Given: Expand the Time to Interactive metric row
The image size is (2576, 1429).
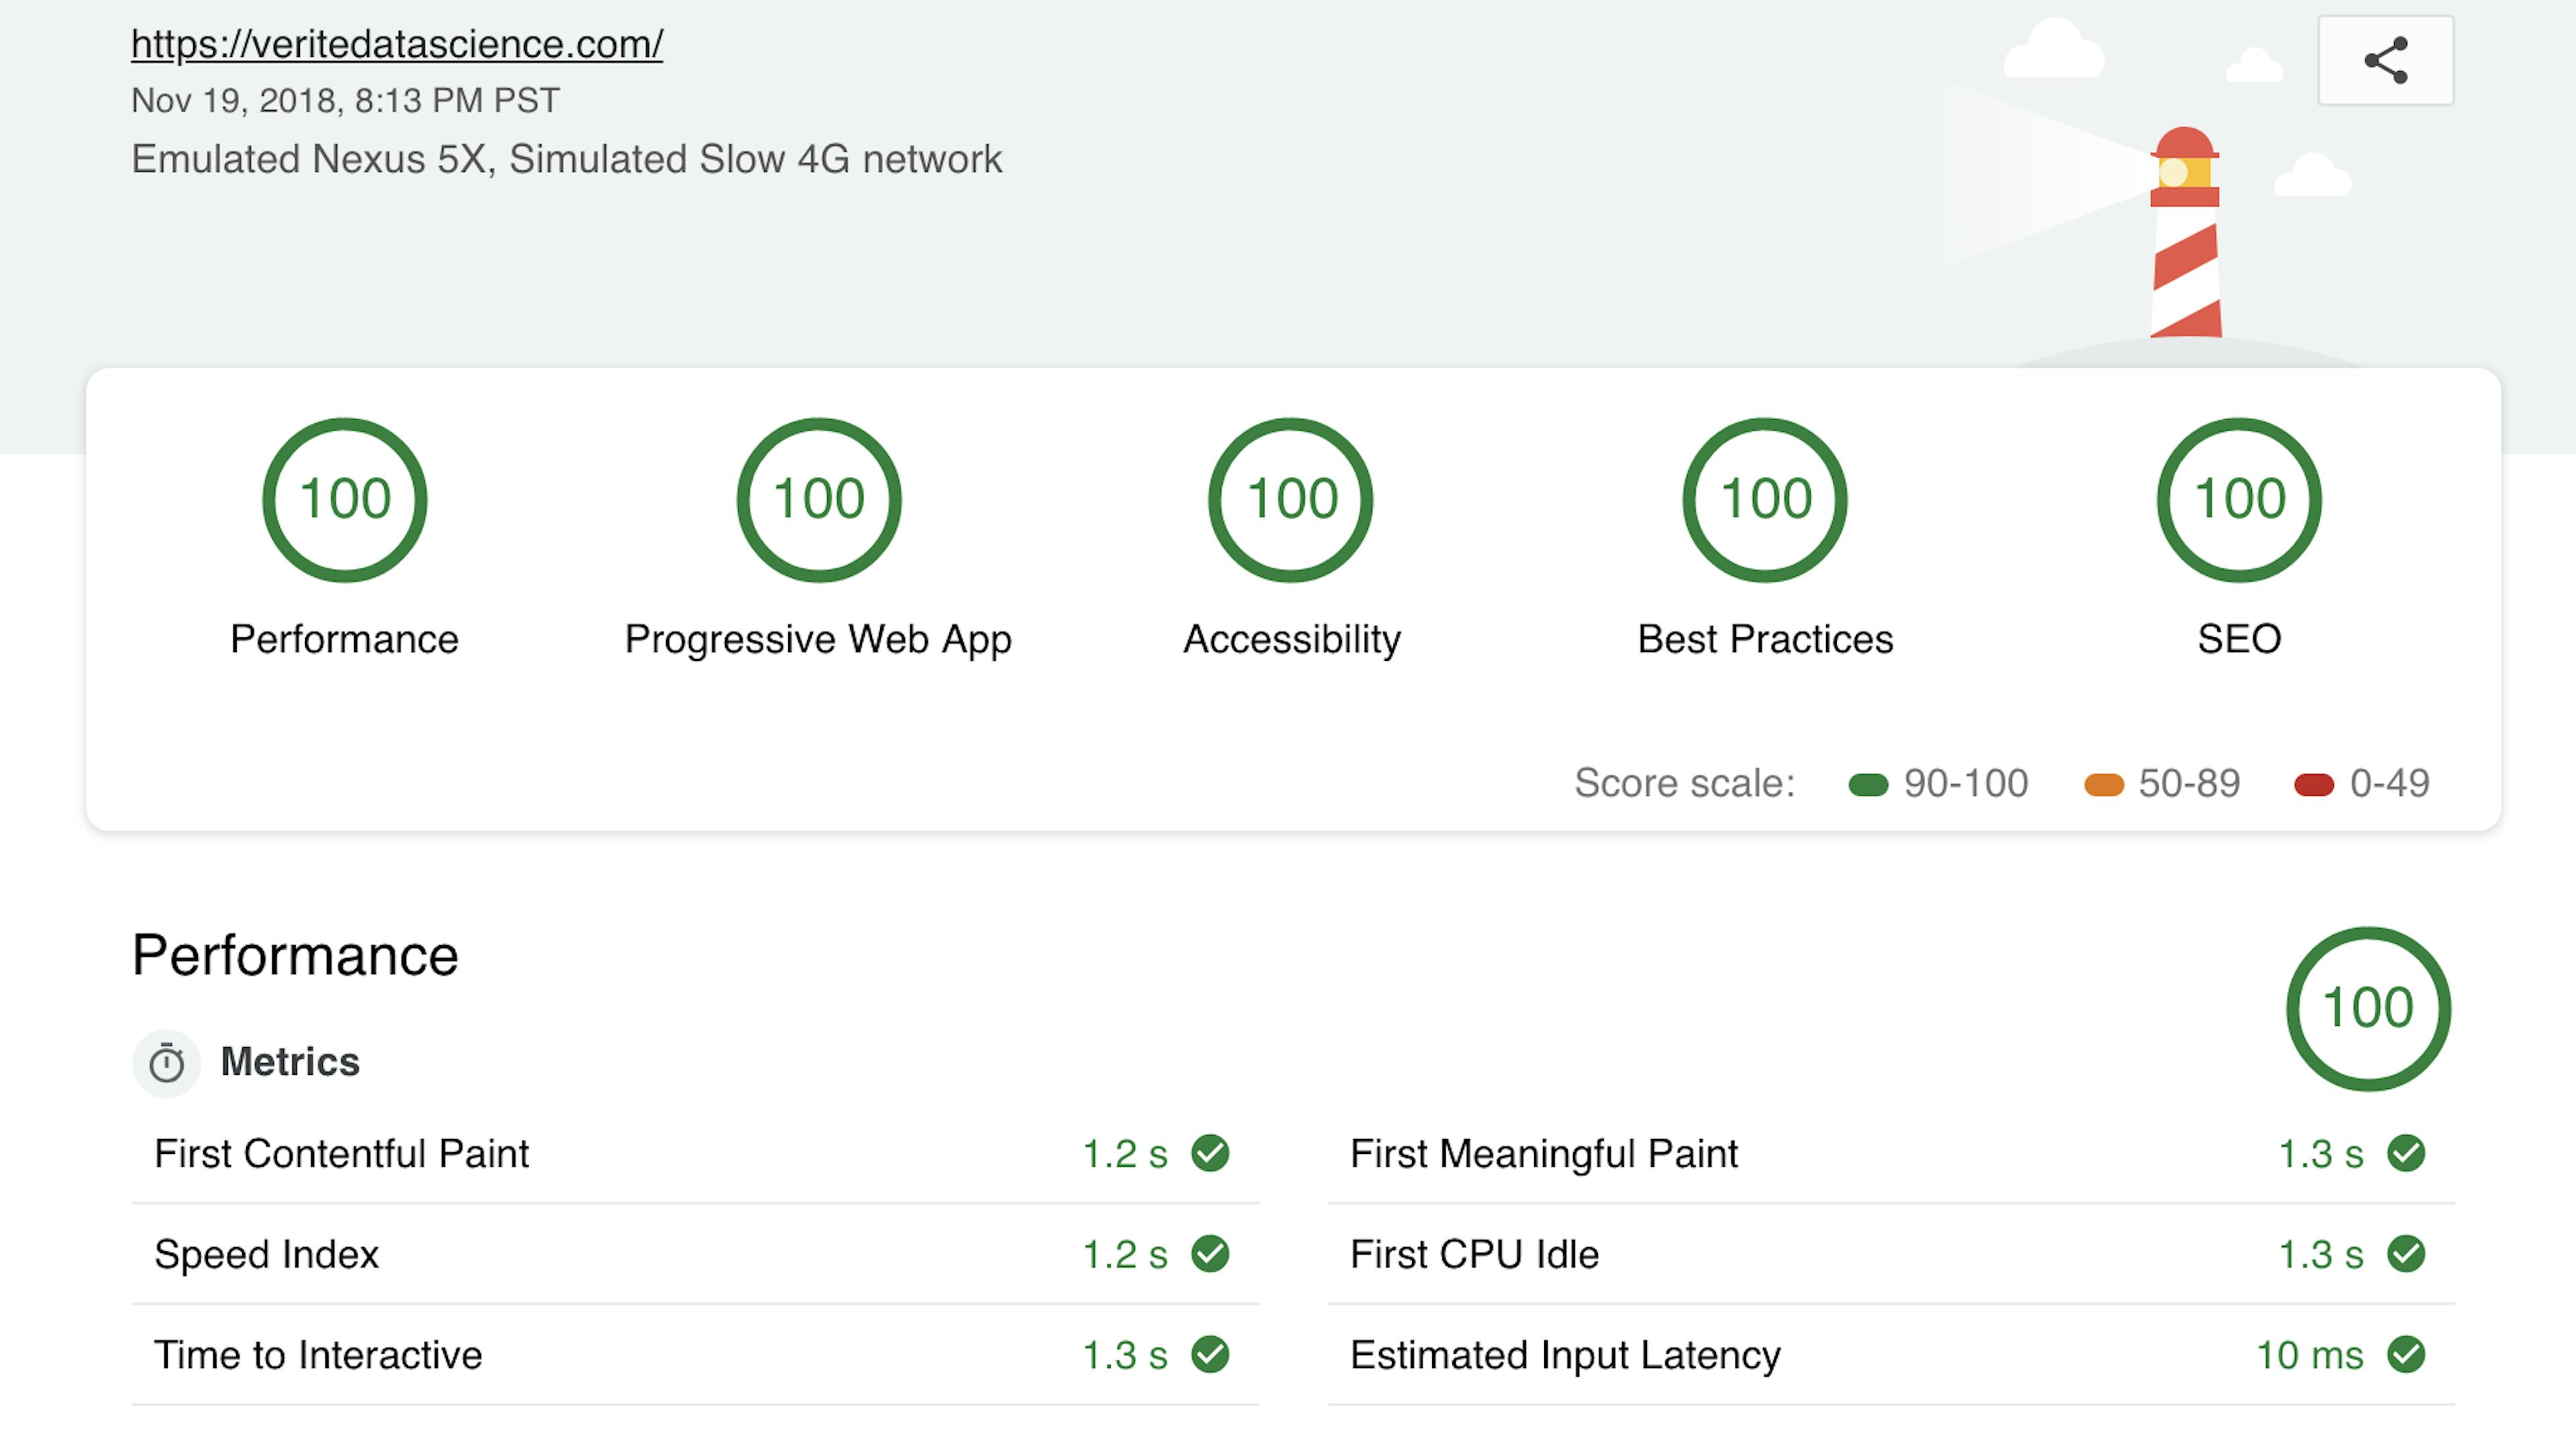Looking at the screenshot, I should (x=318, y=1355).
